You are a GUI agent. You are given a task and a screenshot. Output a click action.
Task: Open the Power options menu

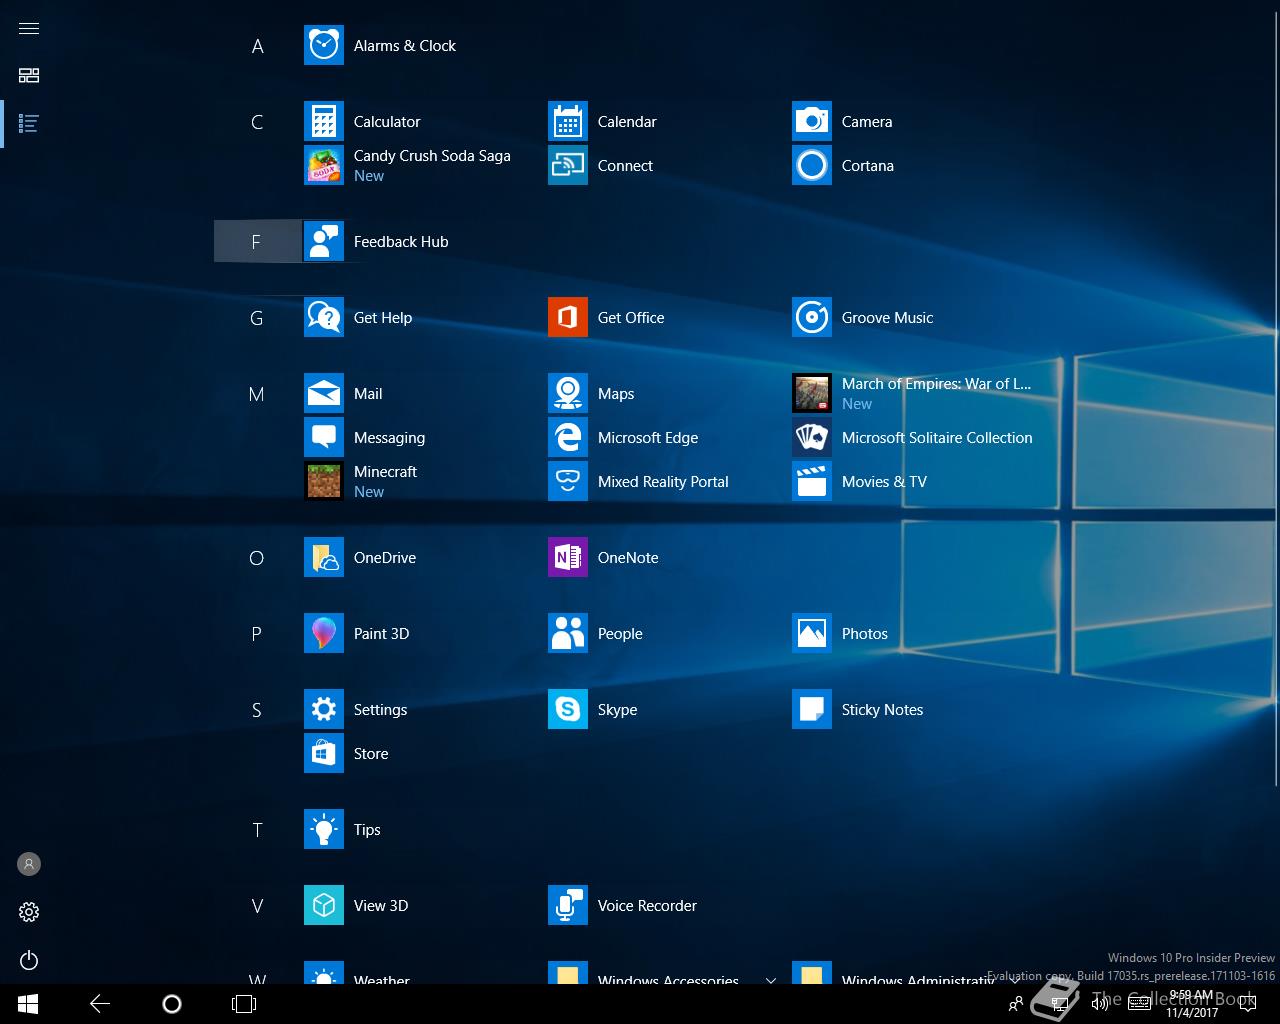click(29, 961)
